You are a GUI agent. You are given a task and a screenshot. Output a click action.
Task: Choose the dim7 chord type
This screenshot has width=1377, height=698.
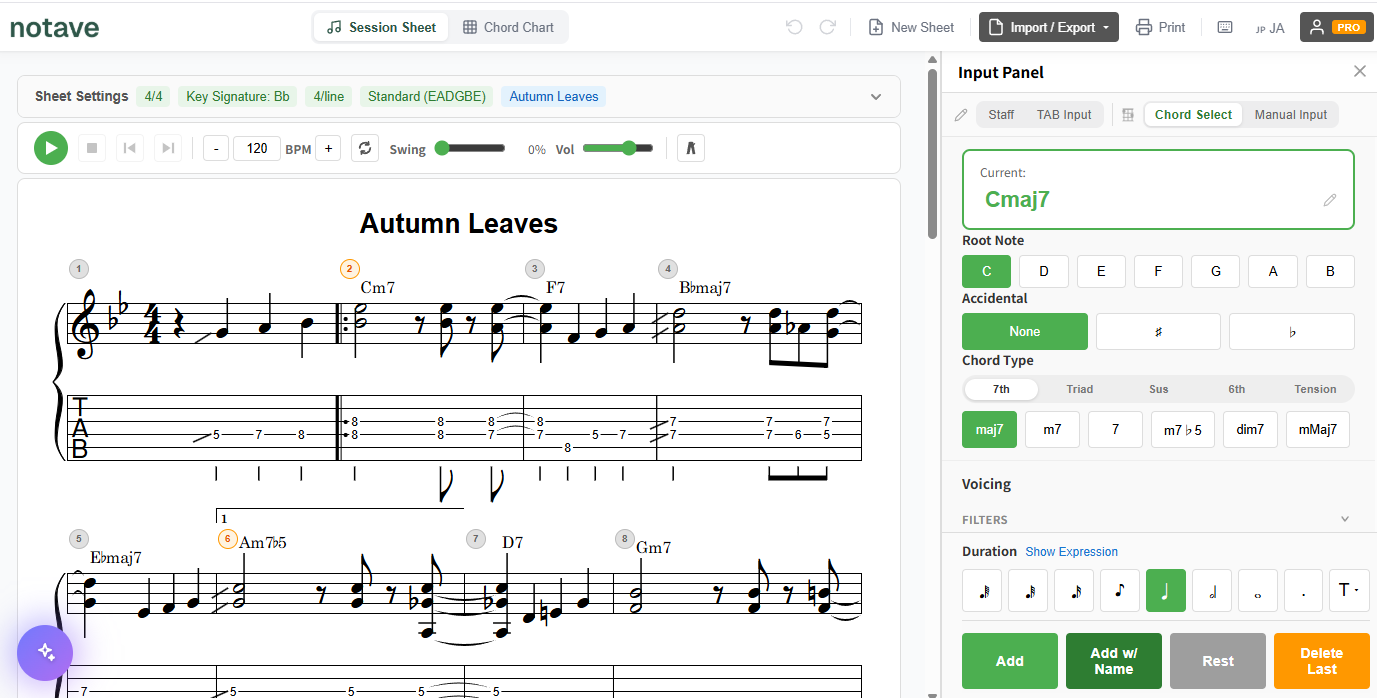1250,429
